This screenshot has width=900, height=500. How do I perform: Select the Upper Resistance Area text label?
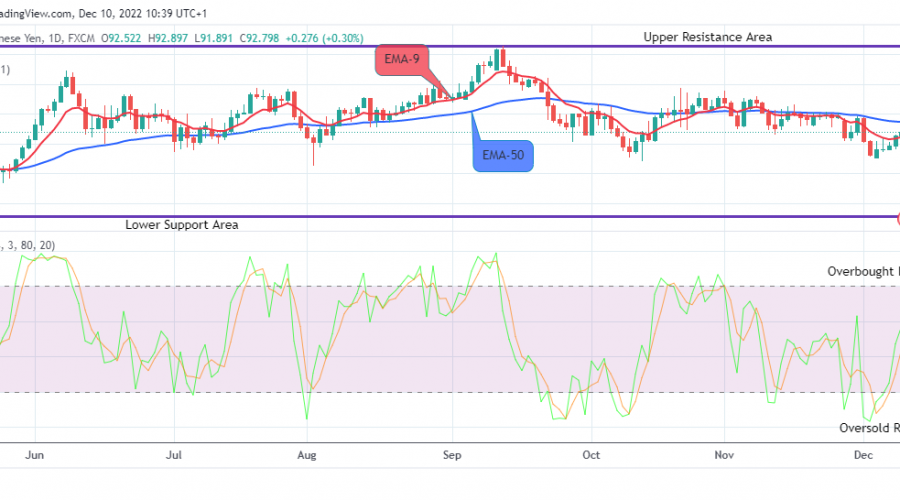point(707,37)
